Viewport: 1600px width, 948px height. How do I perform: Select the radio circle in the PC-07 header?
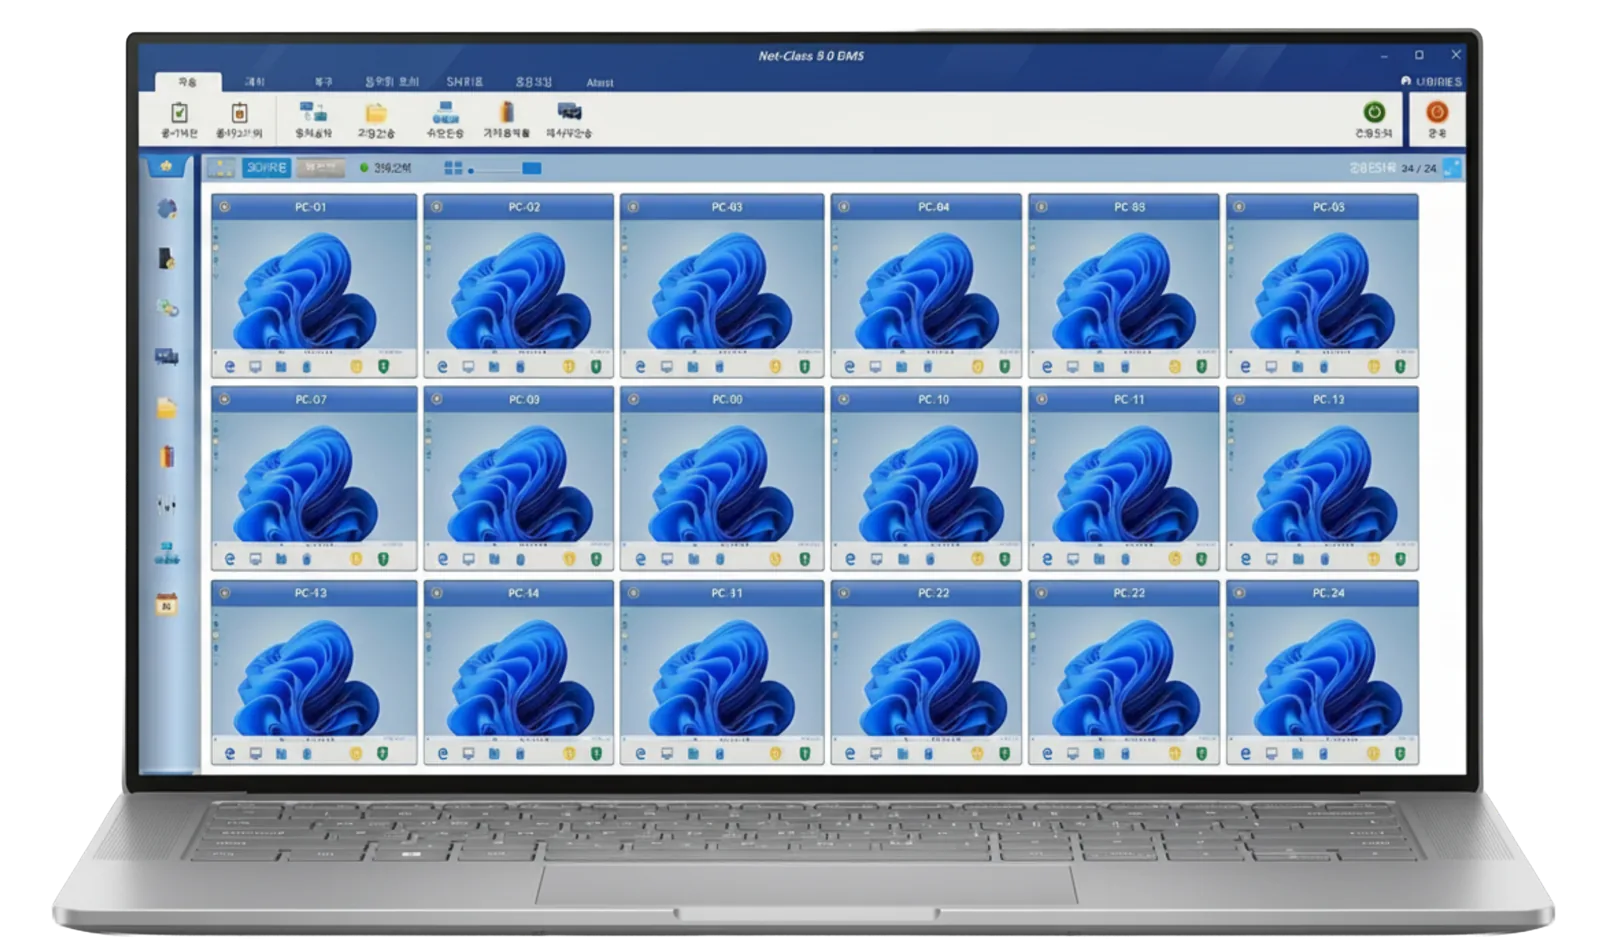tap(225, 399)
